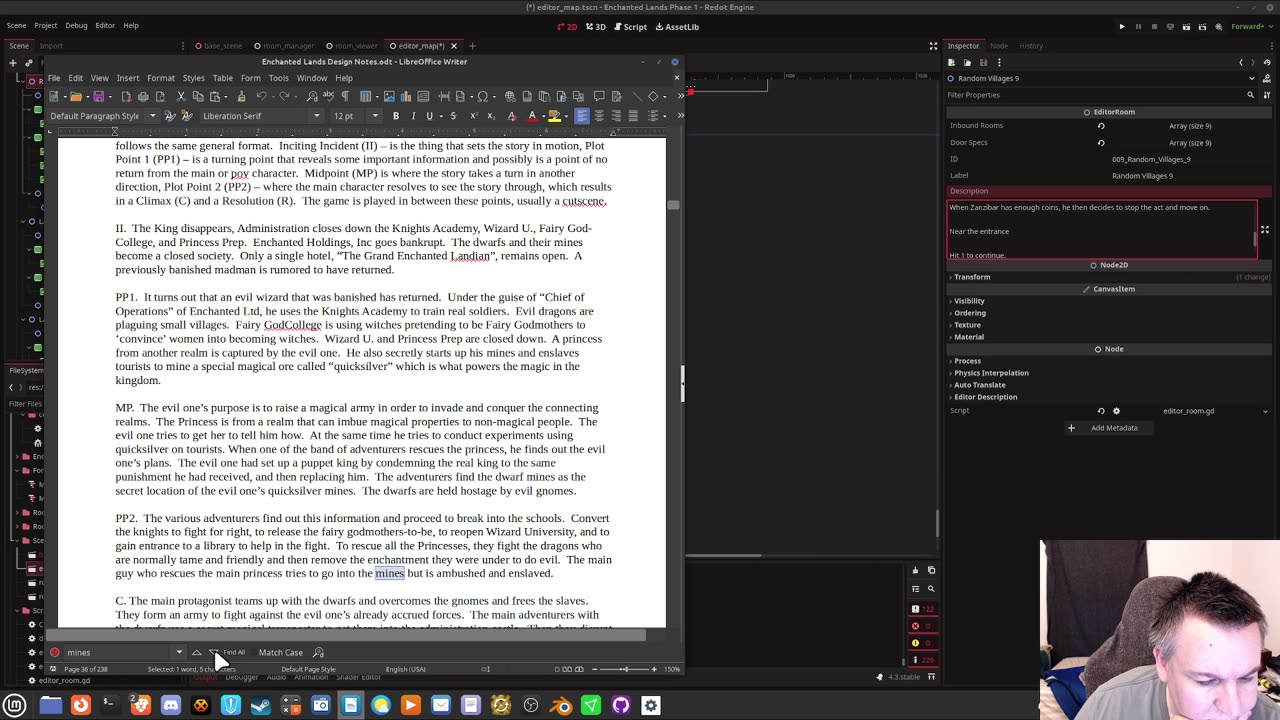Center align text in Writer
This screenshot has width=1280, height=720.
pos(600,116)
